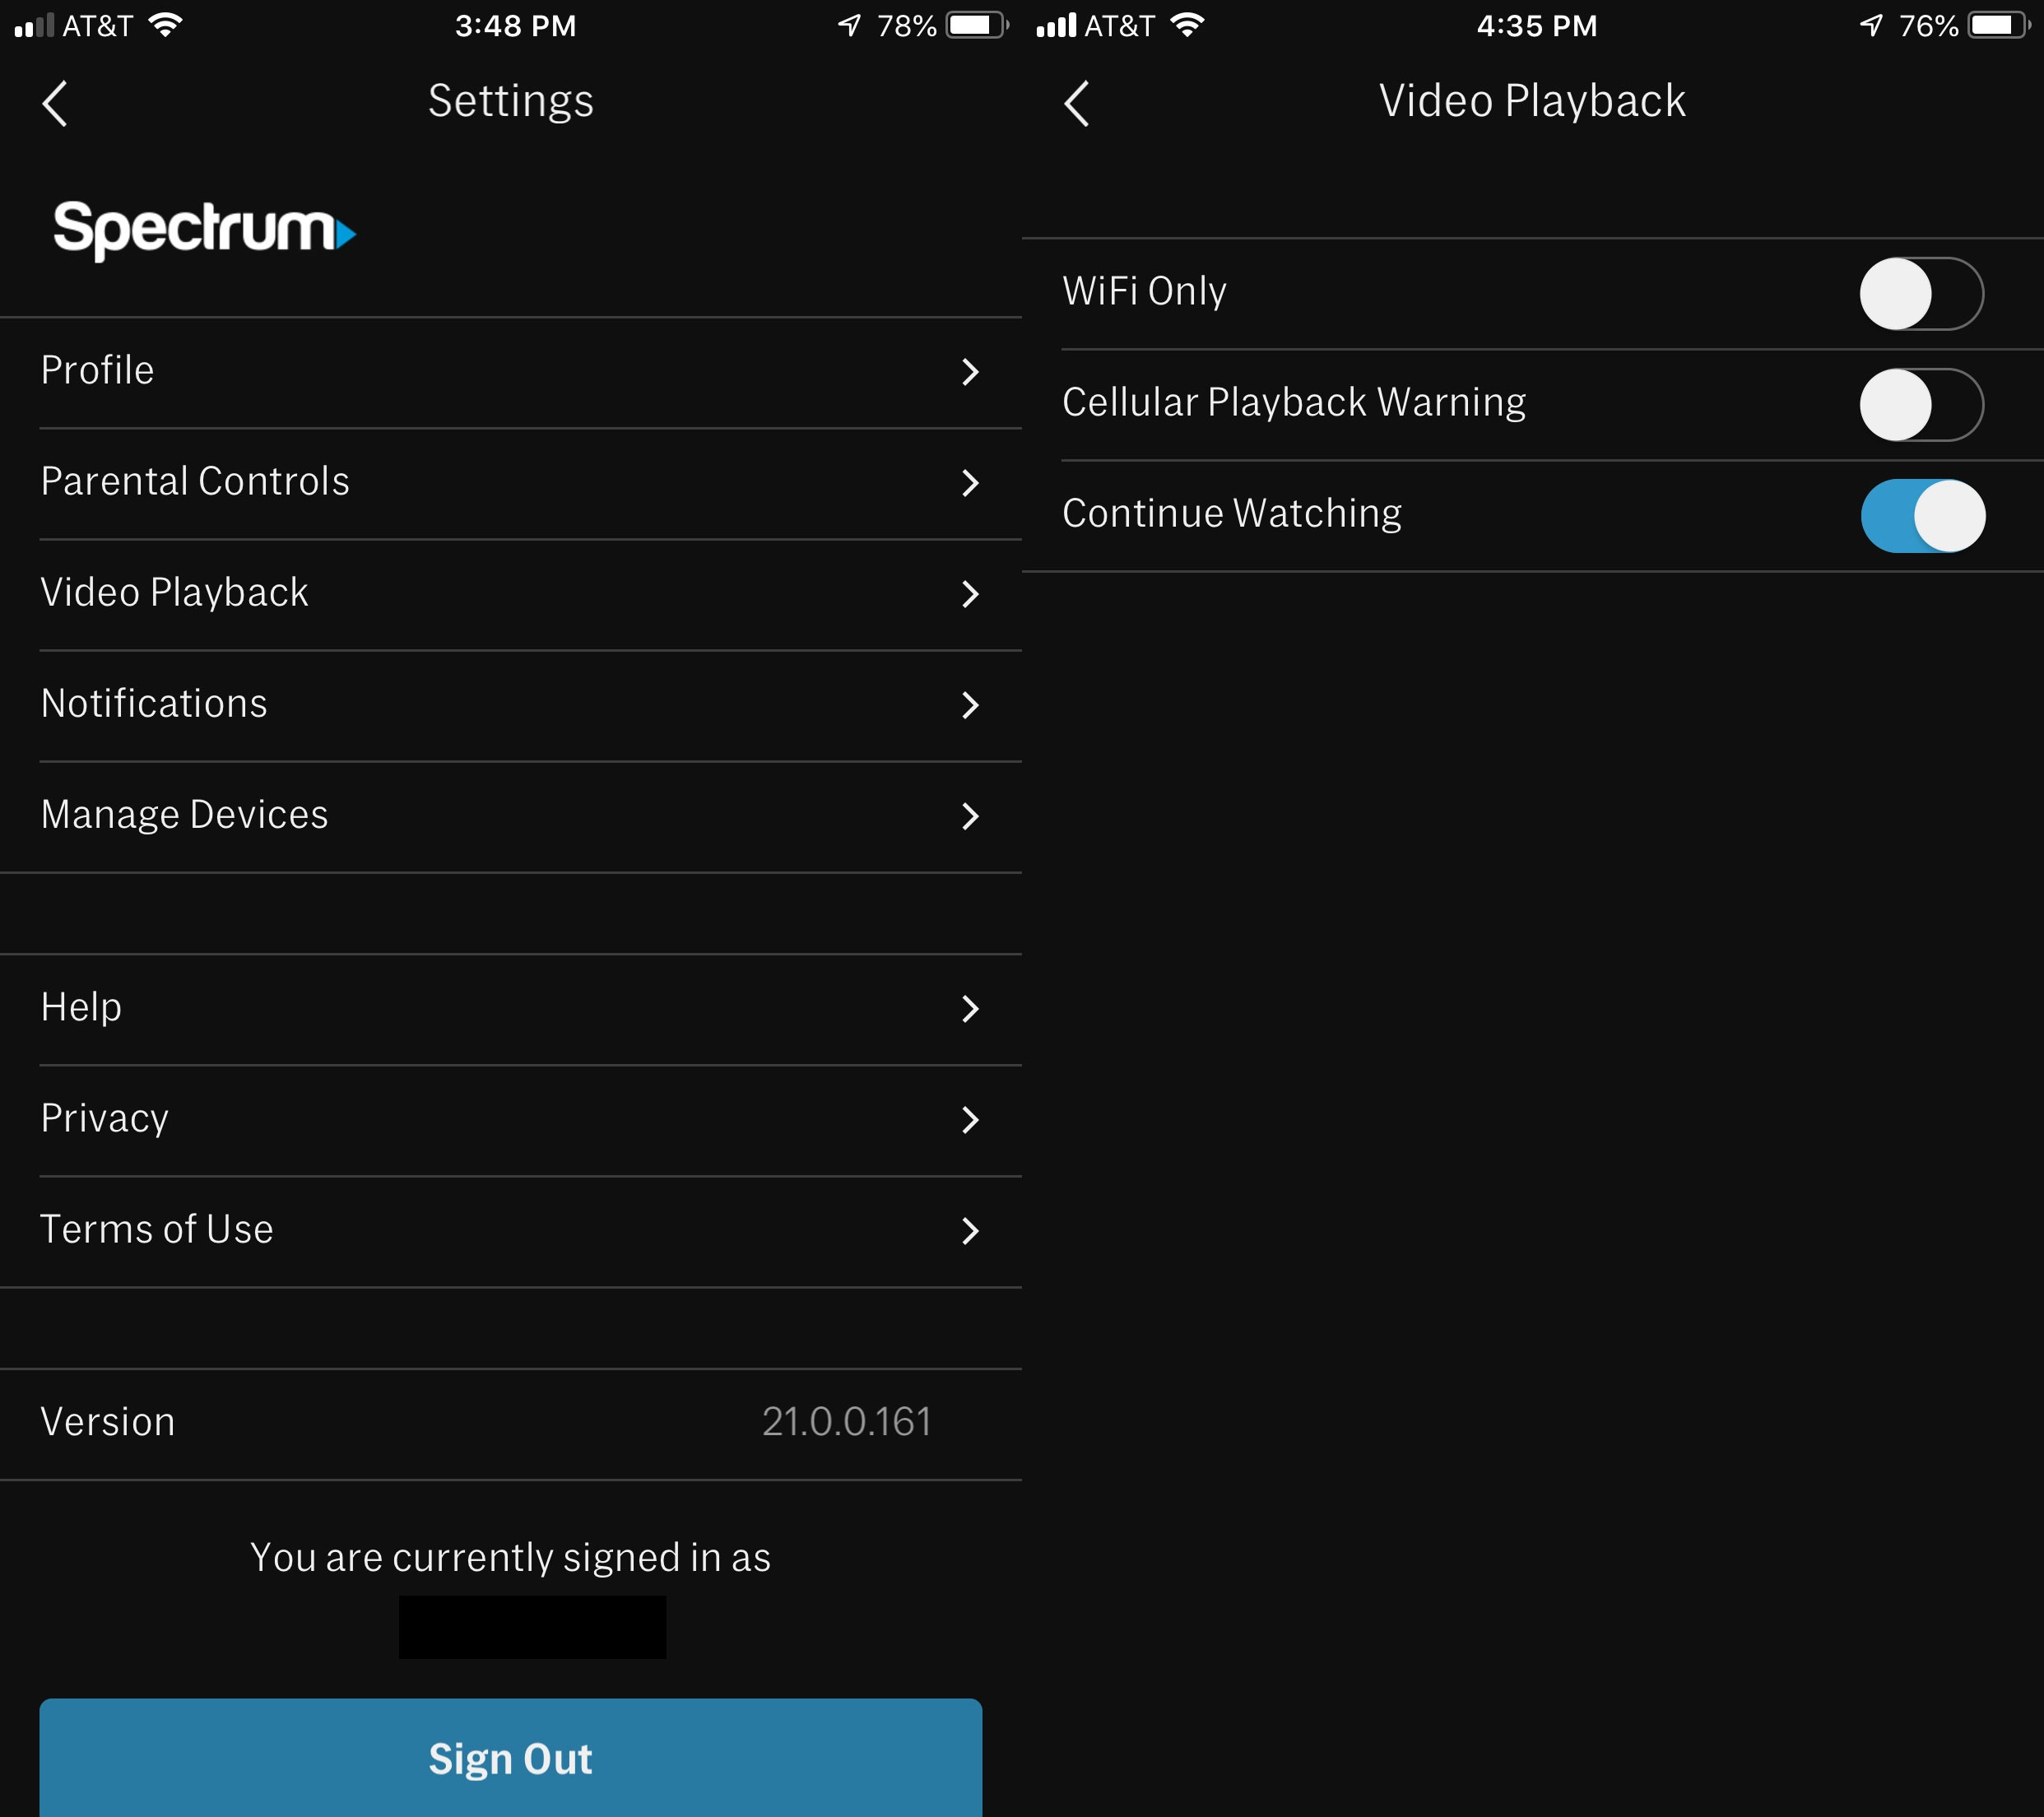Click the app Version number 21.0.0.161

846,1421
